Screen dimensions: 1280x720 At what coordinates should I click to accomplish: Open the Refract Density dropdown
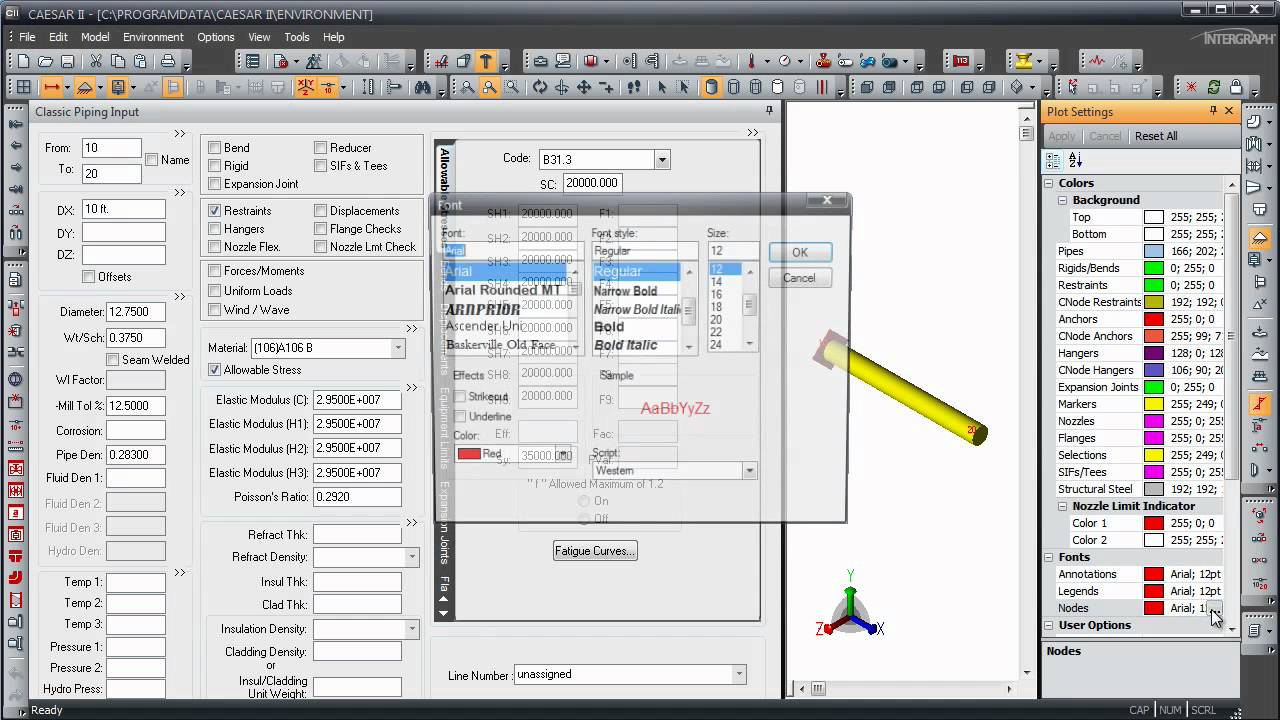tap(411, 557)
